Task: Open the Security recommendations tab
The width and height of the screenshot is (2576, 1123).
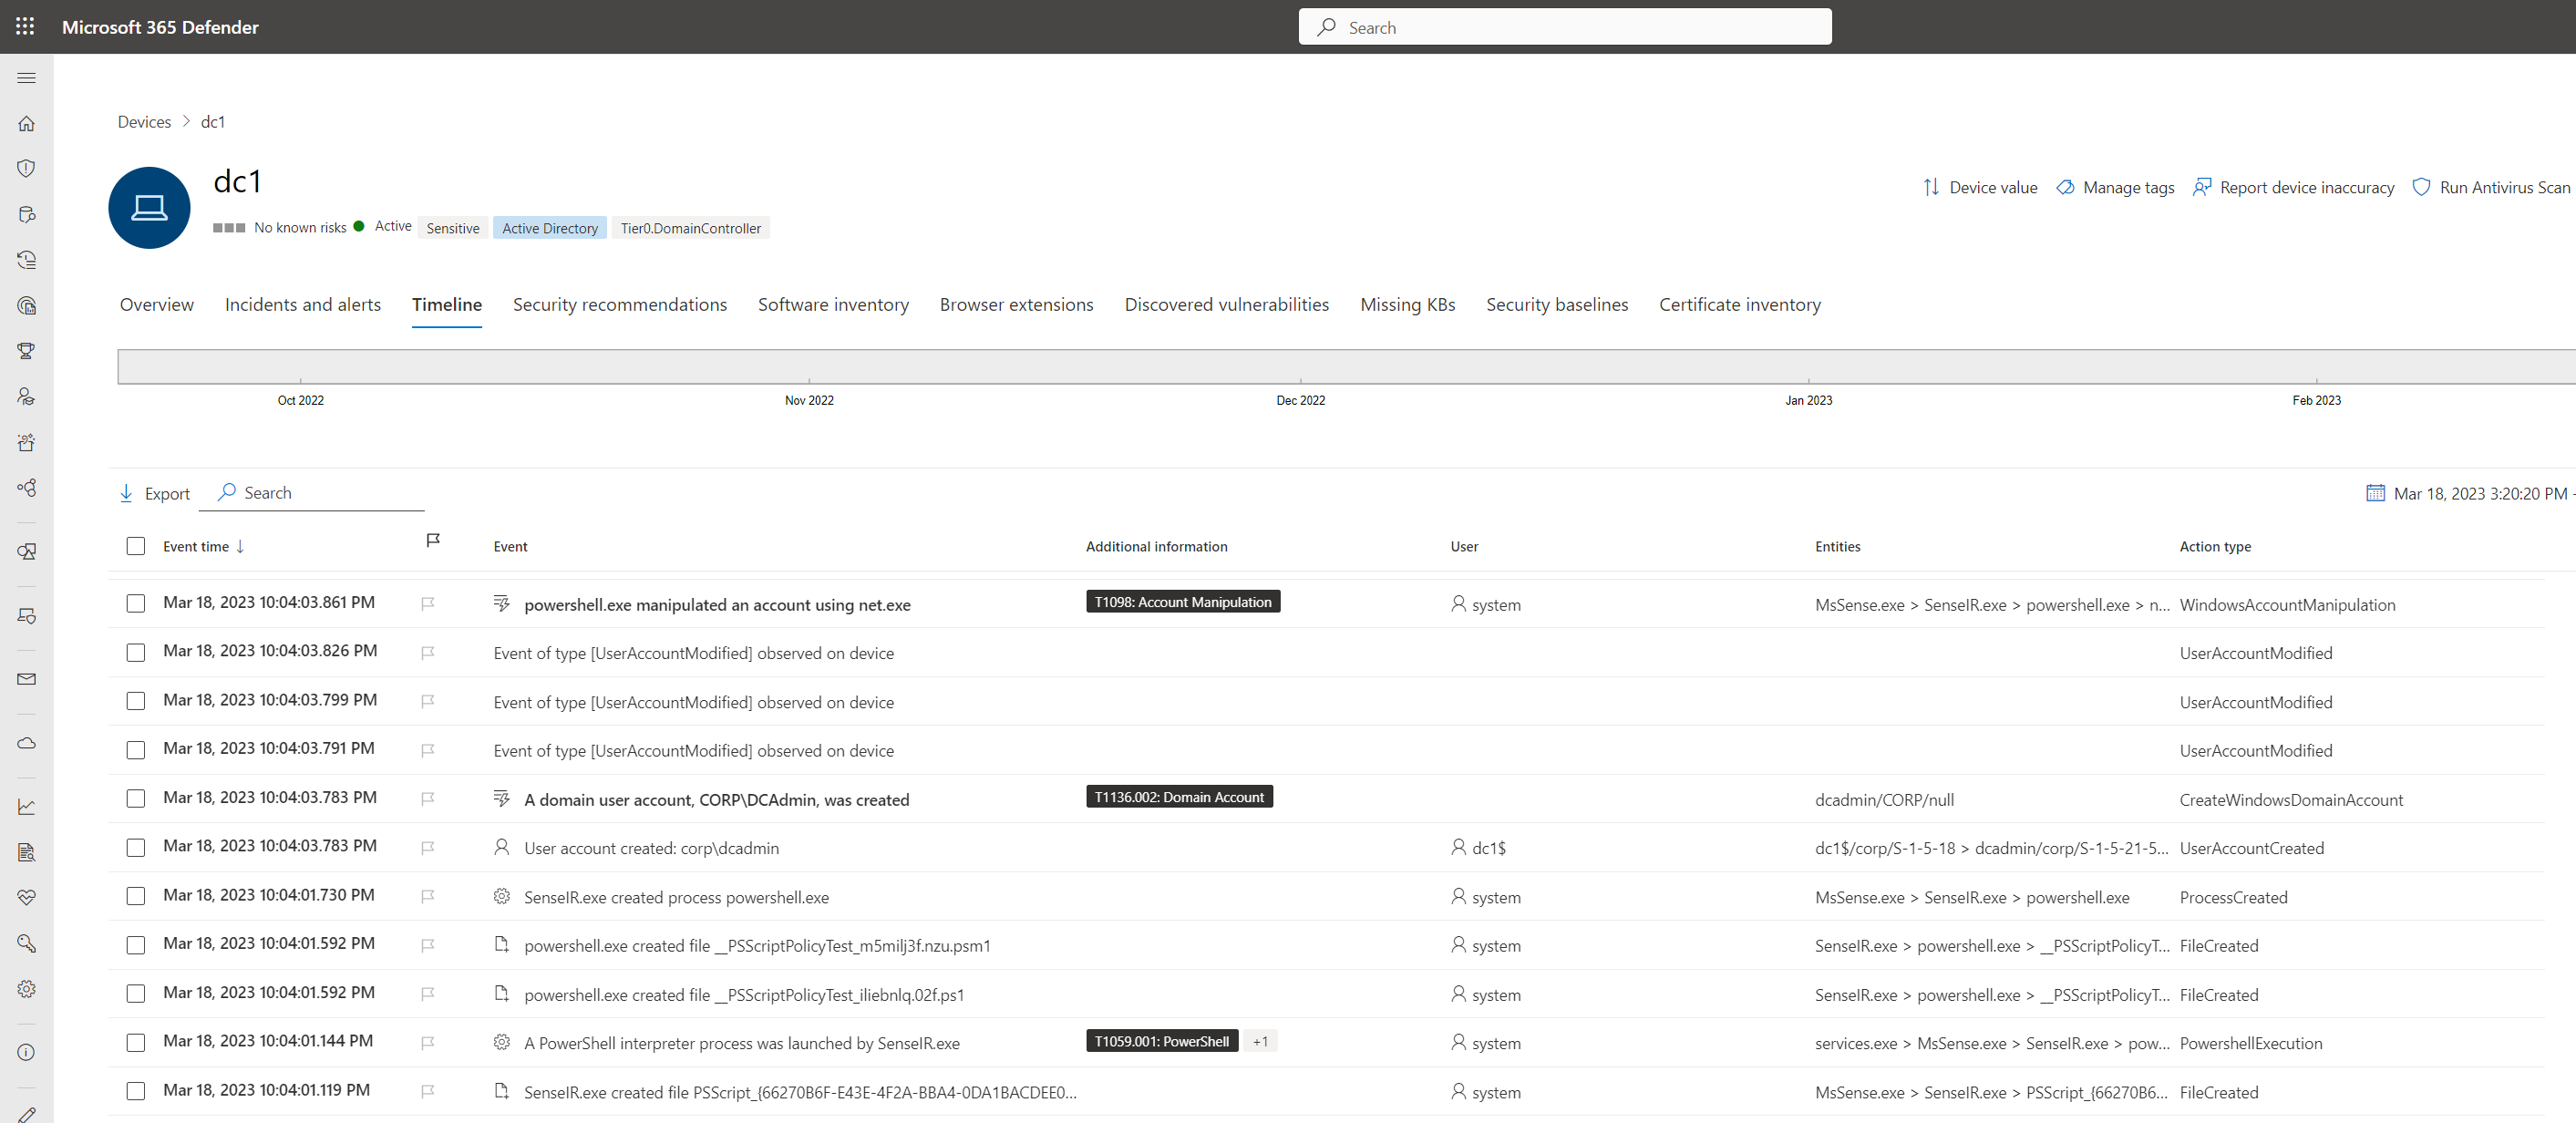Action: (x=620, y=305)
